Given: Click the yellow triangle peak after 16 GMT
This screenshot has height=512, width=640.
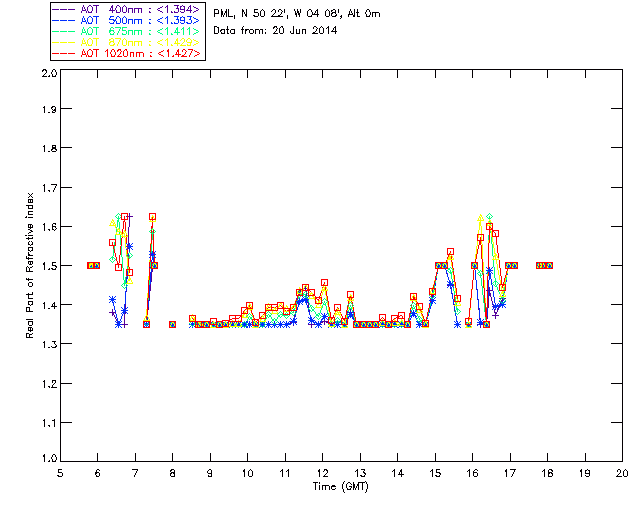Looking at the screenshot, I should 480,218.
